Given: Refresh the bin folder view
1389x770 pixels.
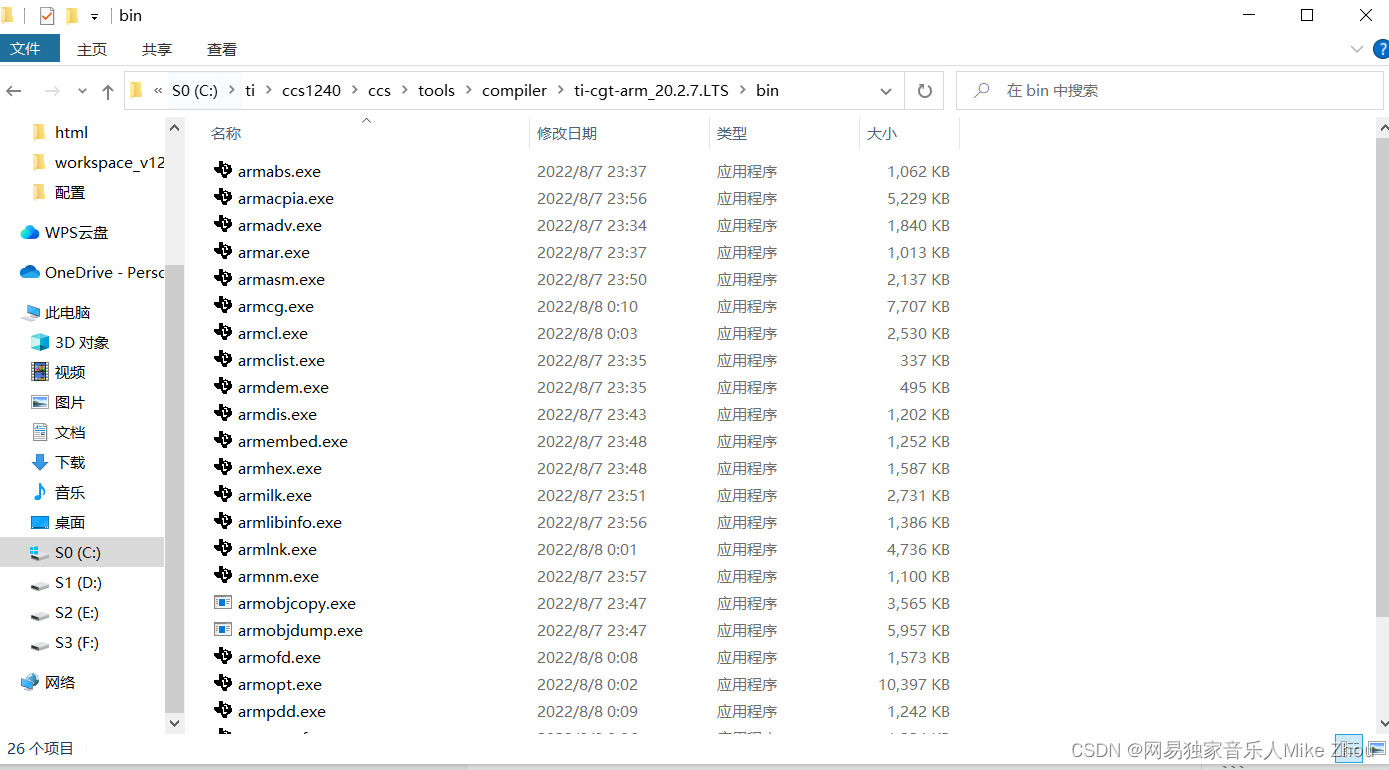Looking at the screenshot, I should tap(925, 90).
